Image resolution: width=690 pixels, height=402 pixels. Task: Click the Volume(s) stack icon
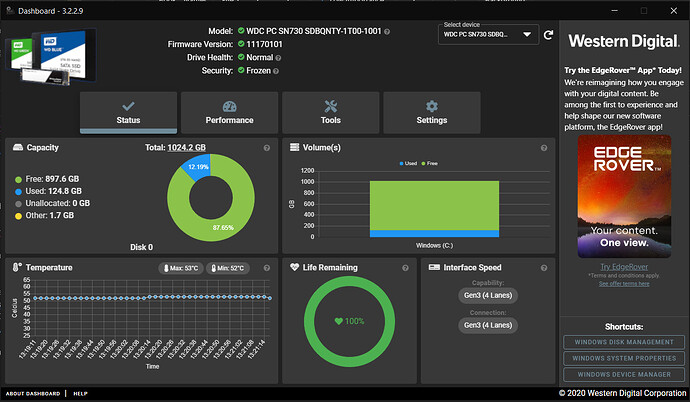point(294,147)
